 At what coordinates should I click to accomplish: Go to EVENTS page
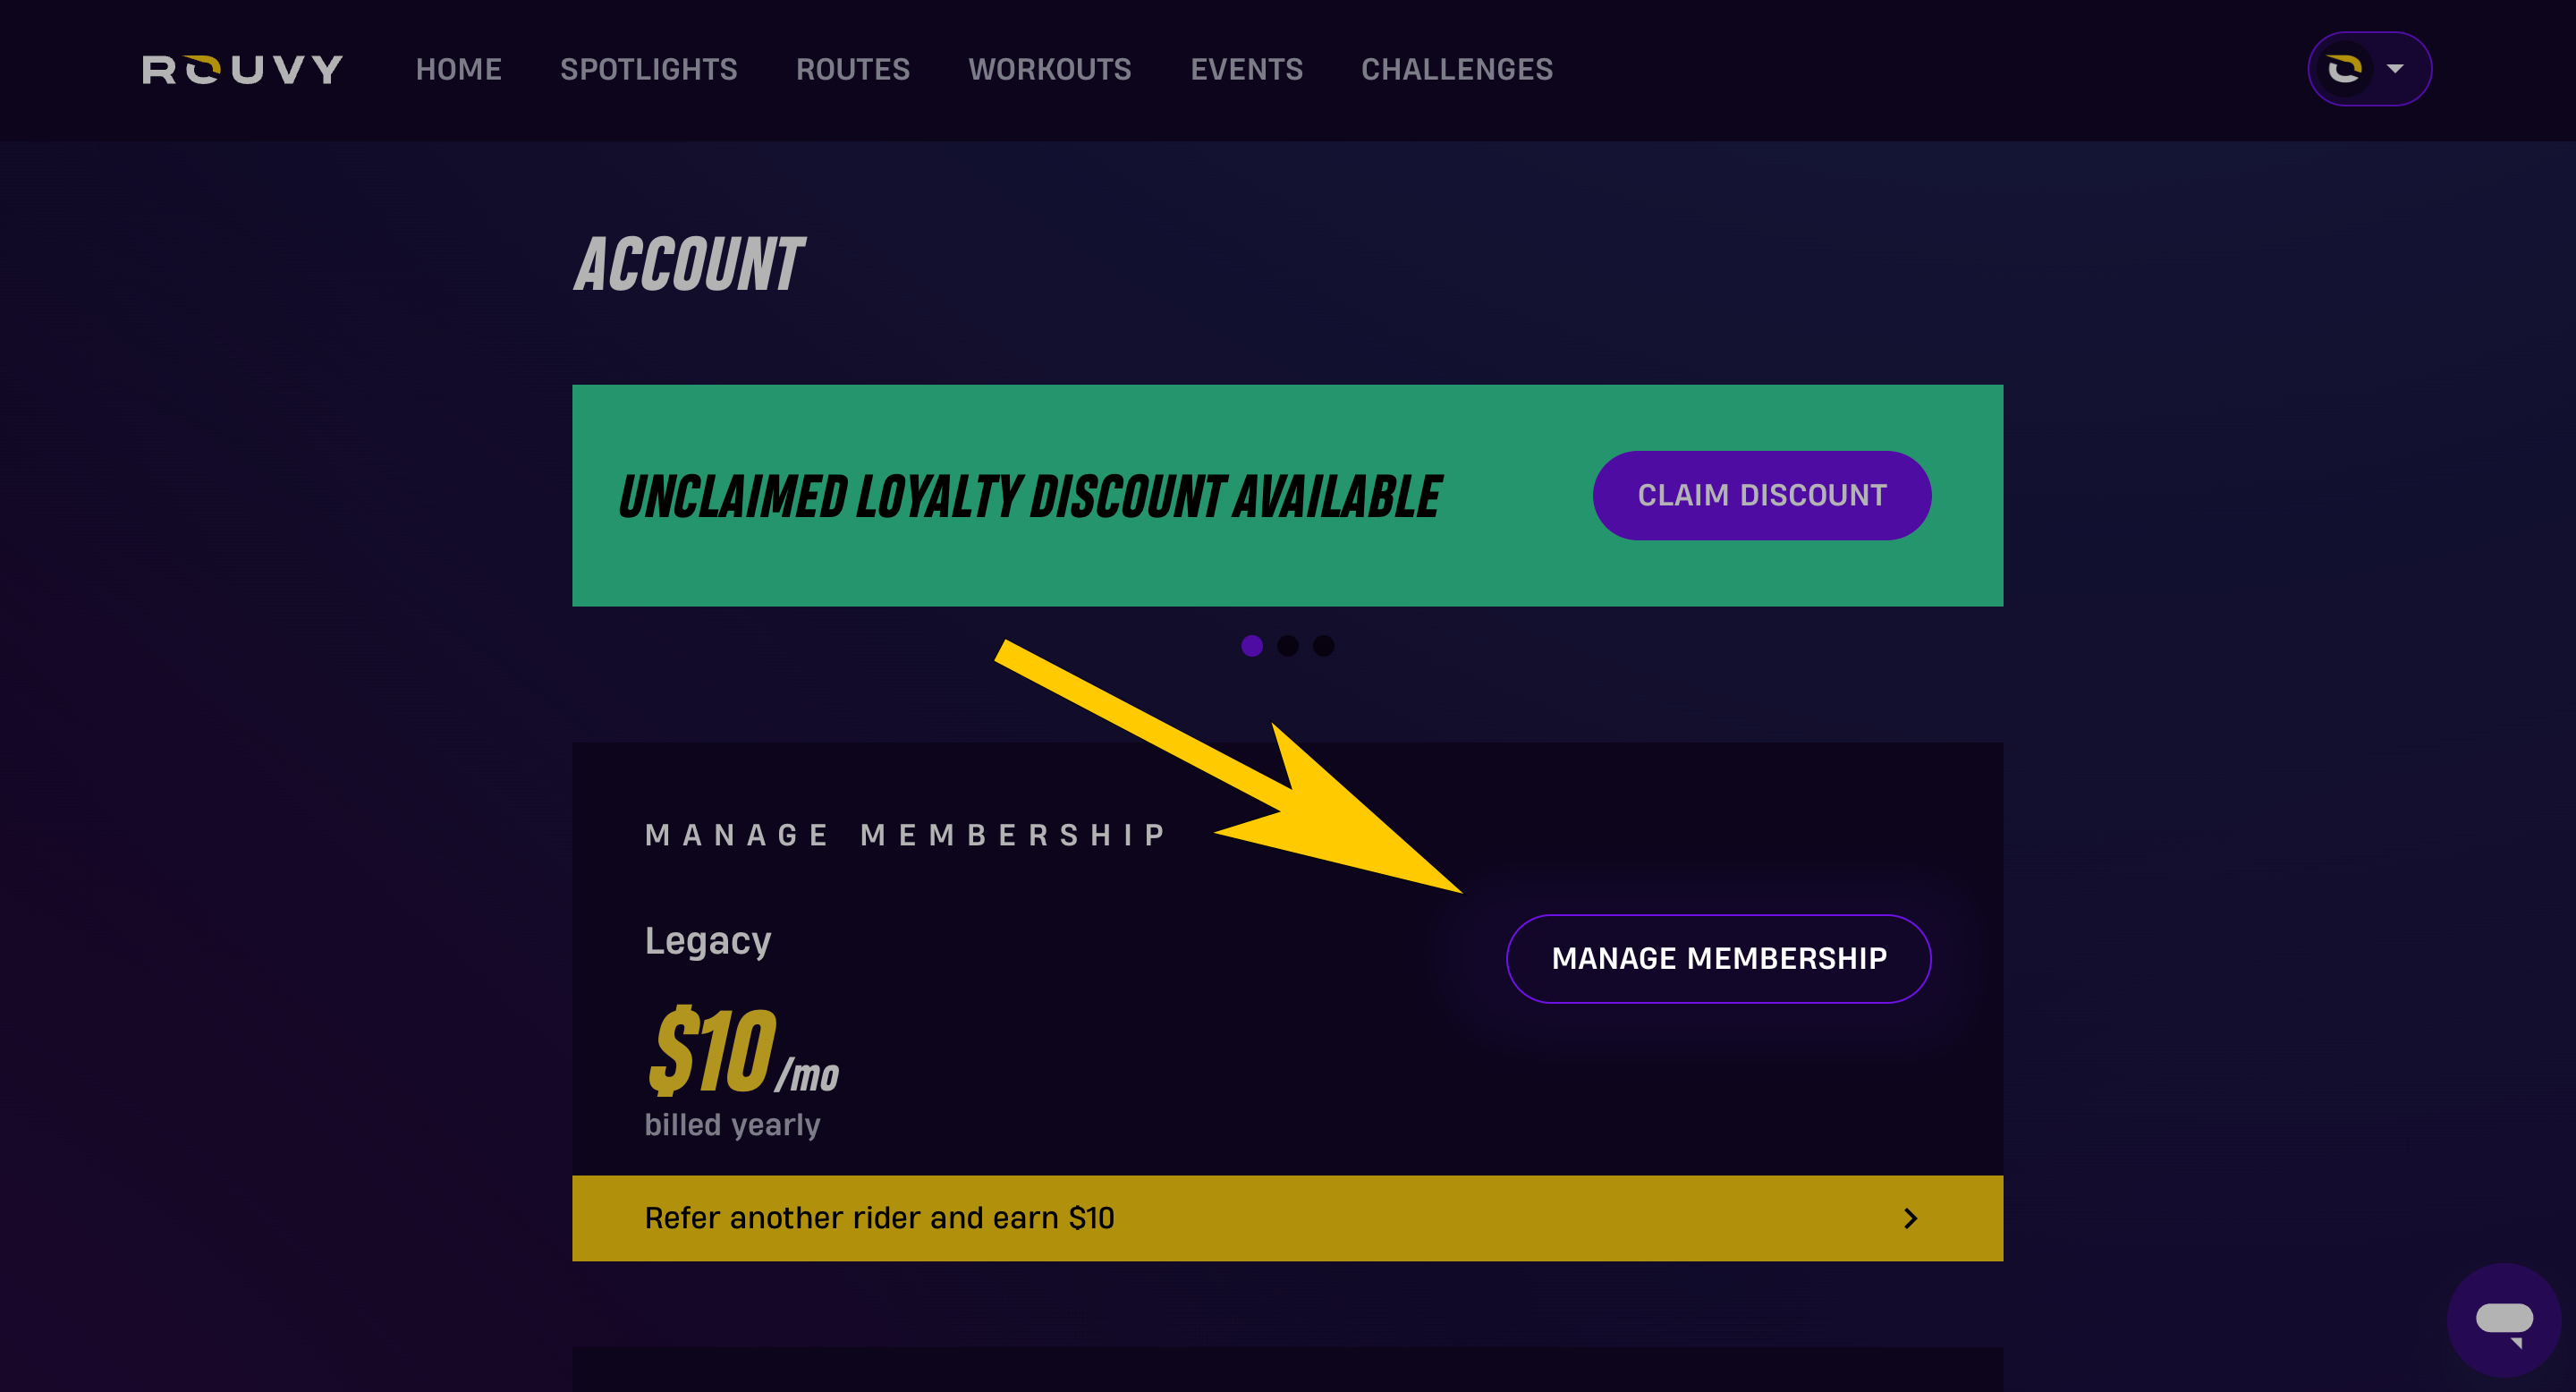point(1247,69)
